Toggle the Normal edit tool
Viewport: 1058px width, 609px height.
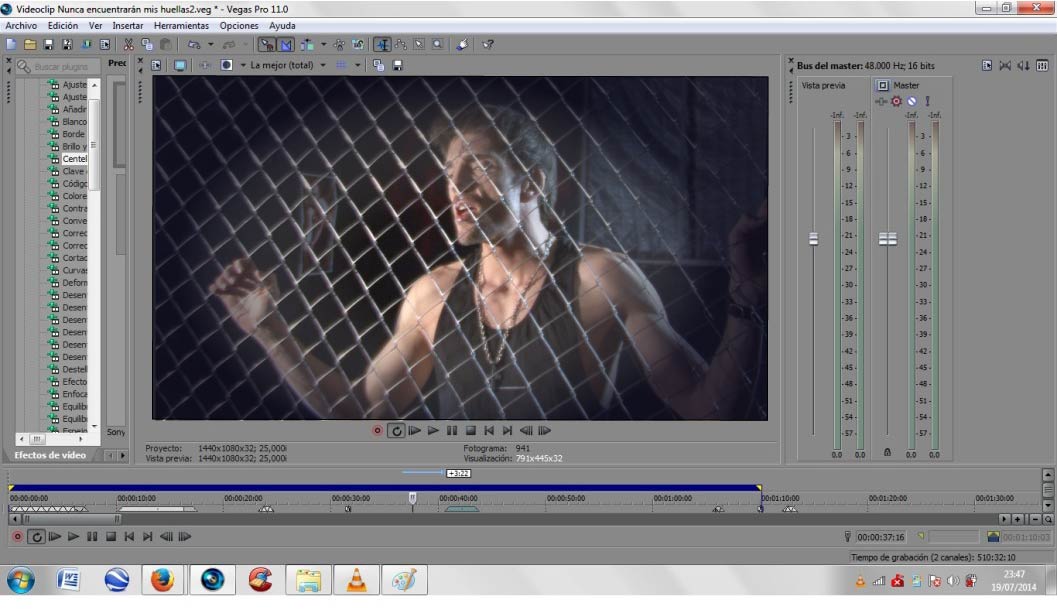(383, 45)
